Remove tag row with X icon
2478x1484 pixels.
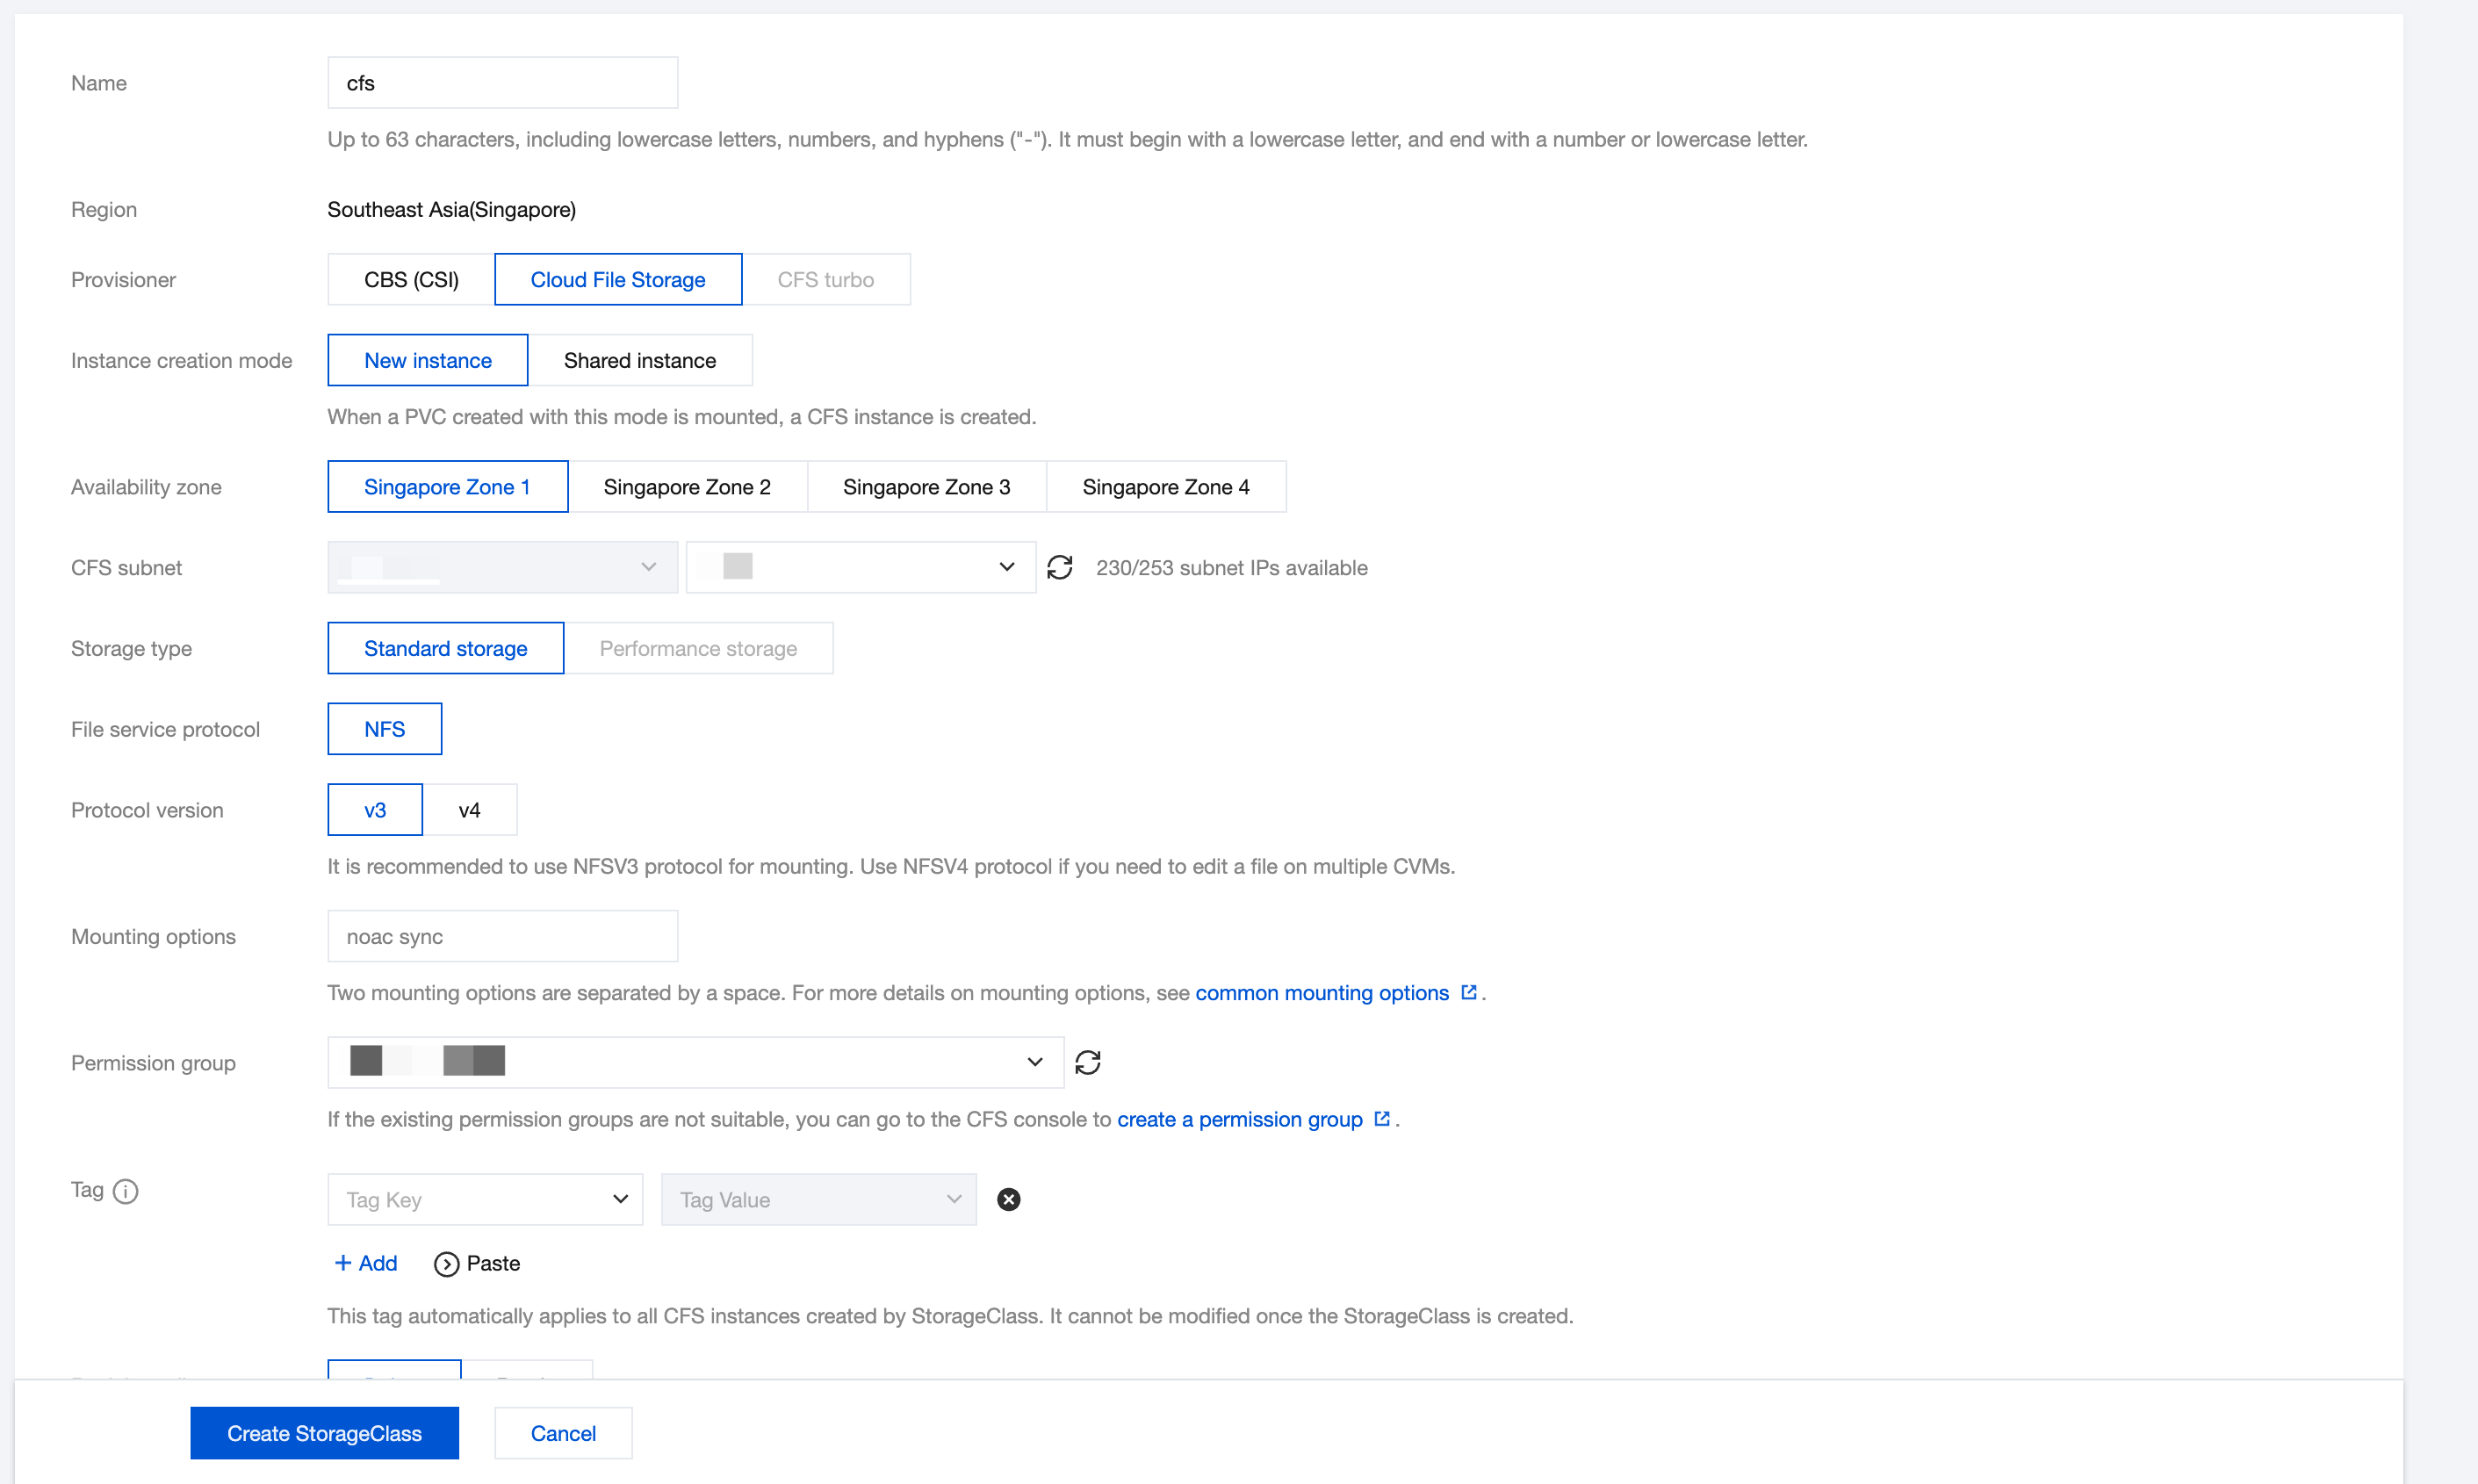point(1008,1199)
